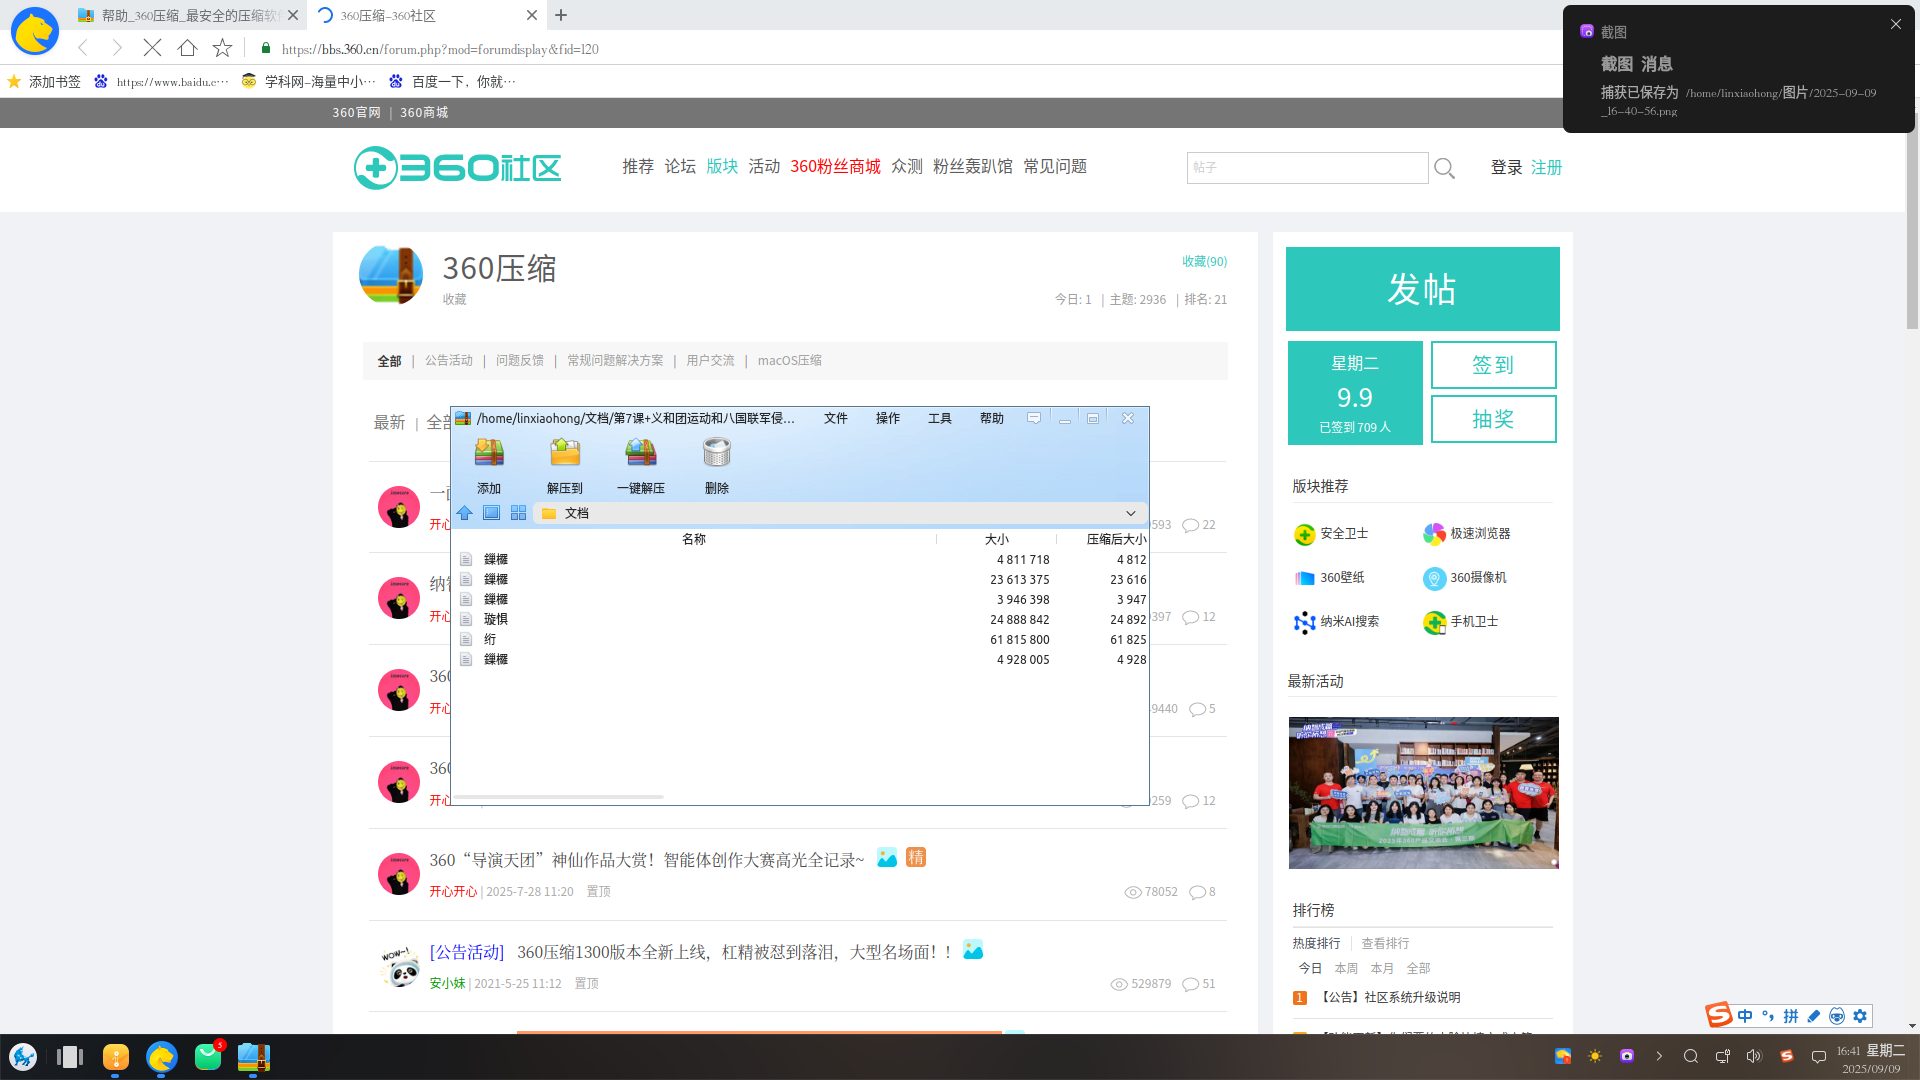Toggle Sogou 拼 pinyin input mode
This screenshot has width=1920, height=1080.
[x=1791, y=1016]
